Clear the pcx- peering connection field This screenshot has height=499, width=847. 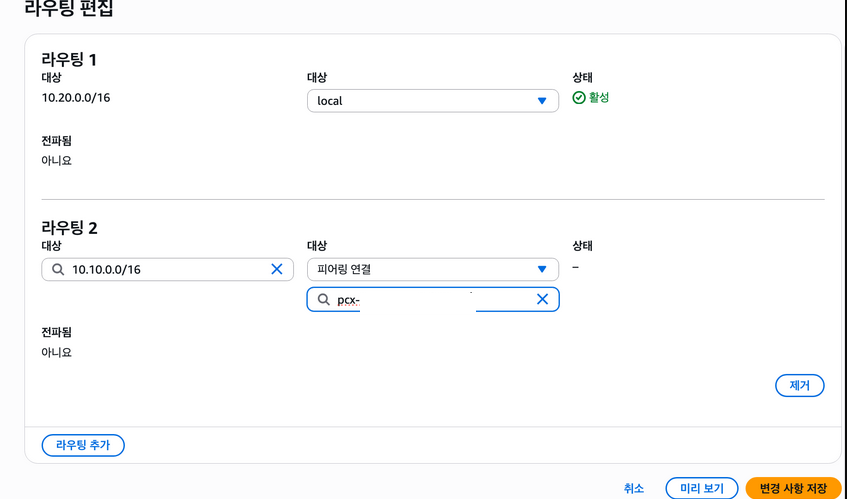click(x=542, y=299)
